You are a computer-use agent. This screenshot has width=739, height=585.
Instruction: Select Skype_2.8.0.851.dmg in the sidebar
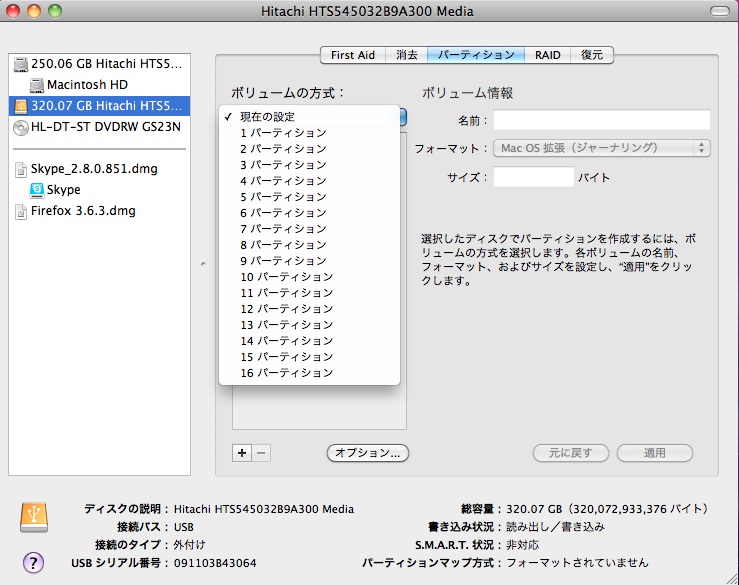[x=99, y=169]
